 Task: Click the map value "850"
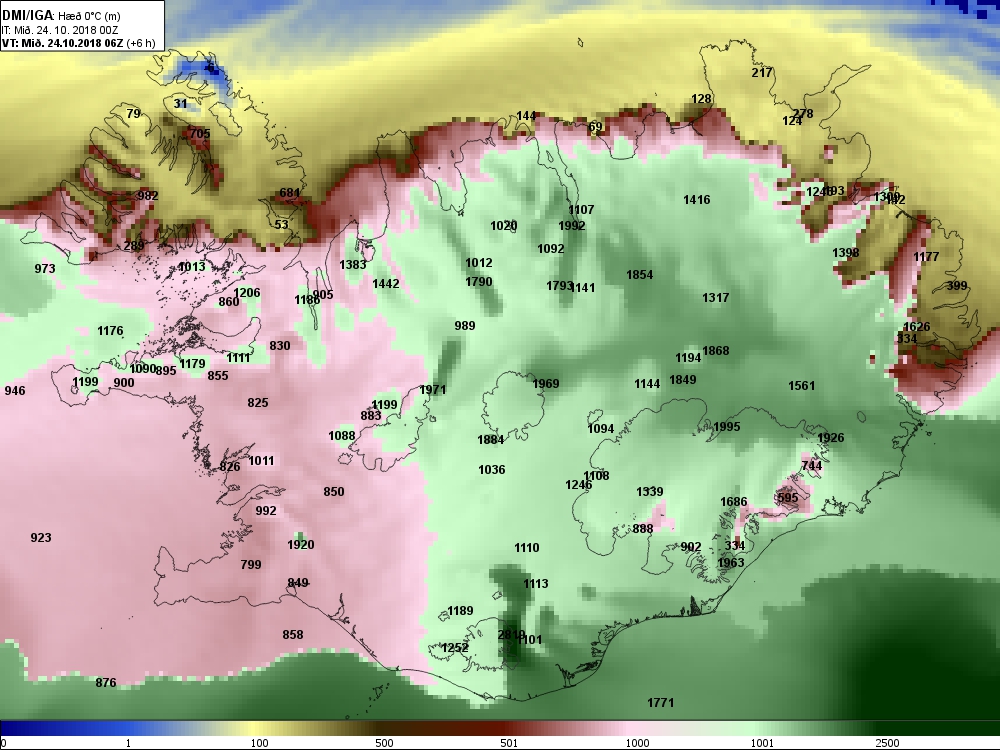(x=334, y=492)
